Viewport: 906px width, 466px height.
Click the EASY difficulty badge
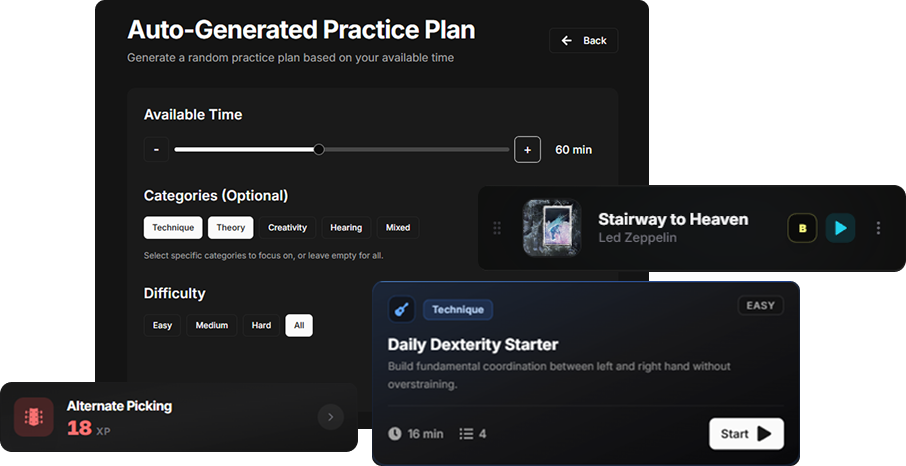pos(760,305)
